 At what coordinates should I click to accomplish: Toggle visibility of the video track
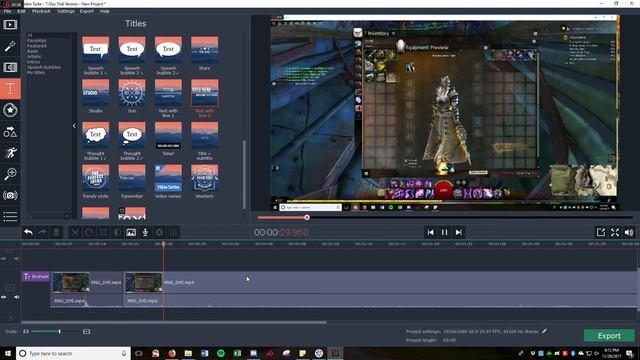point(4,297)
